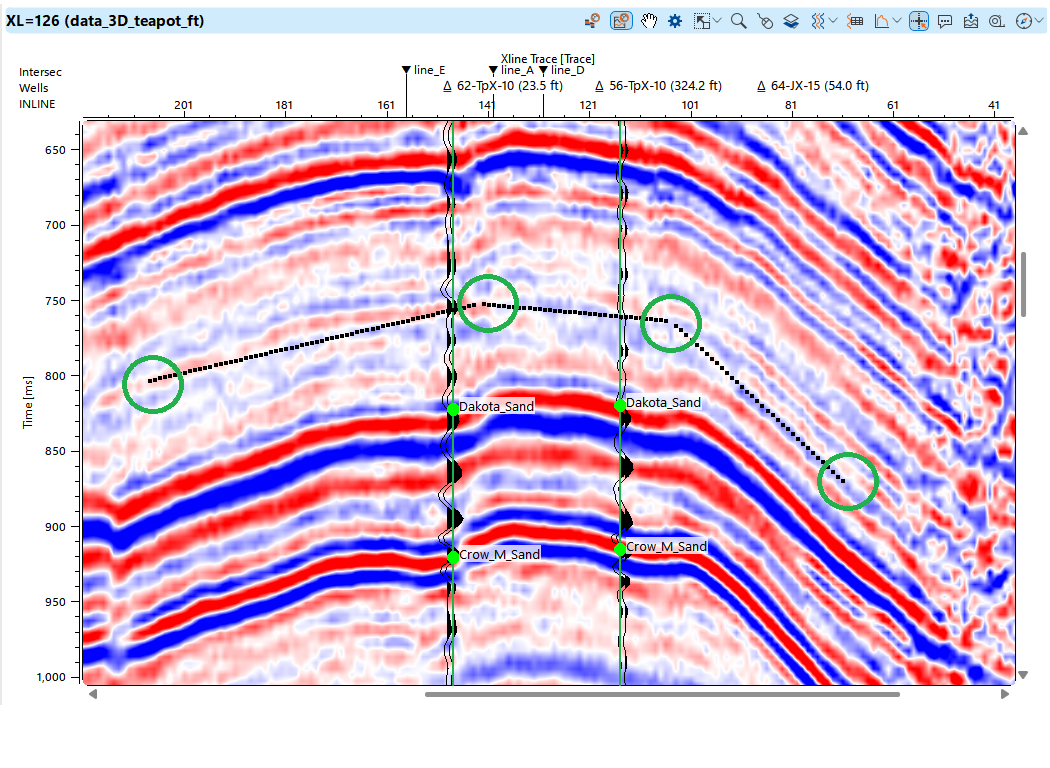1050x768 pixels.
Task: Select the pan hand tool
Action: (x=649, y=20)
